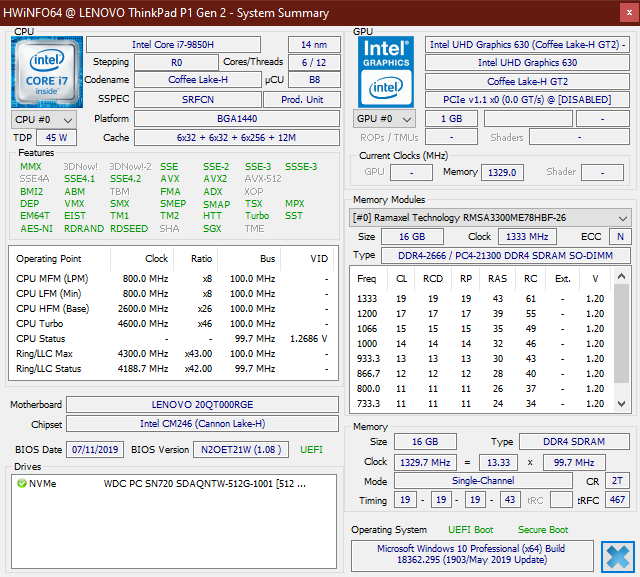The height and width of the screenshot is (577, 640).
Task: Open the CPU #0 selector dropdown
Action: point(44,120)
